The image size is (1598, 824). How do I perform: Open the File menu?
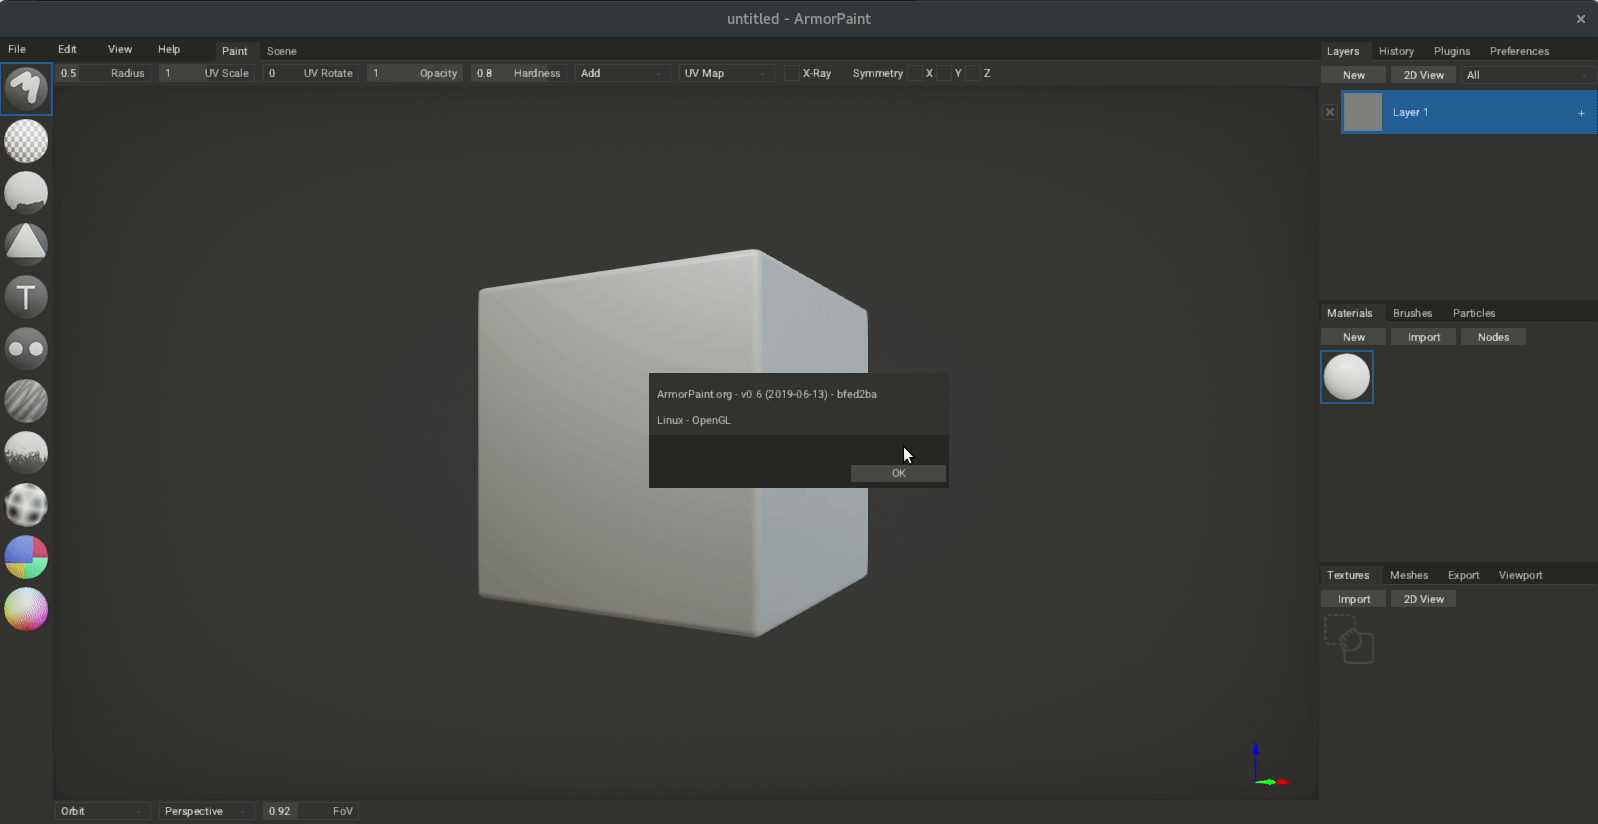point(17,49)
